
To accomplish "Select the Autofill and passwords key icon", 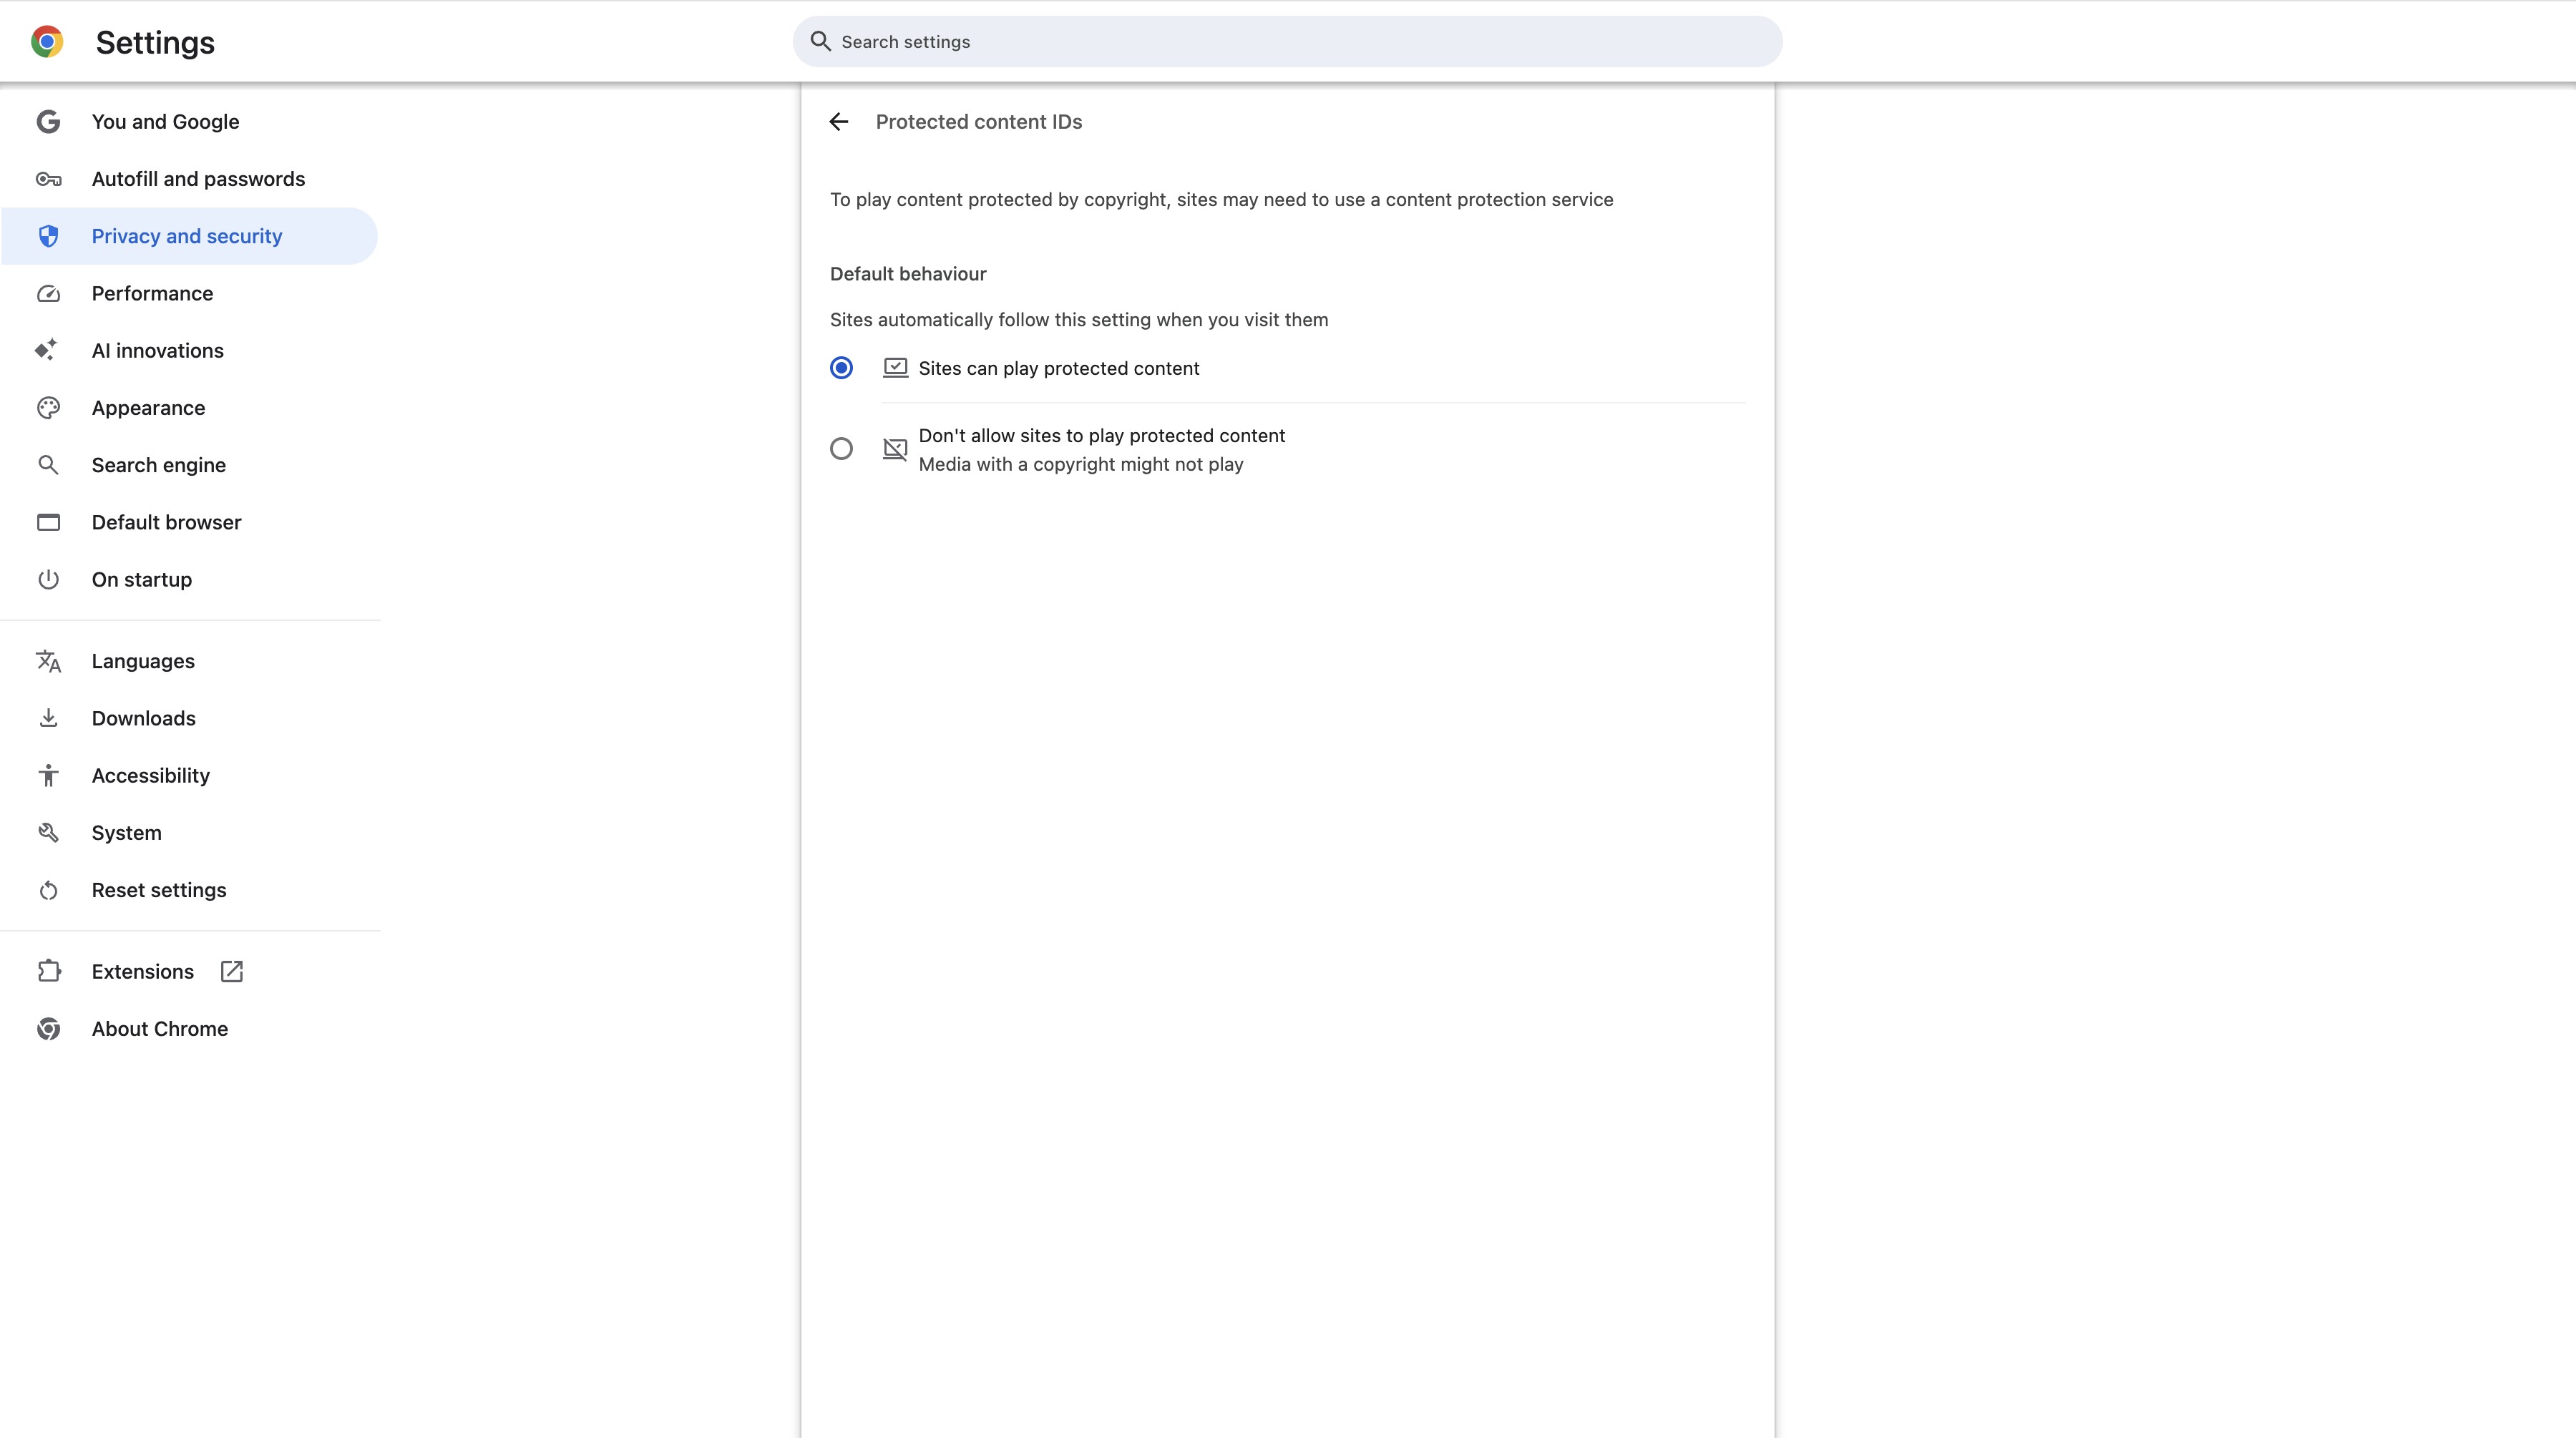I will [48, 179].
